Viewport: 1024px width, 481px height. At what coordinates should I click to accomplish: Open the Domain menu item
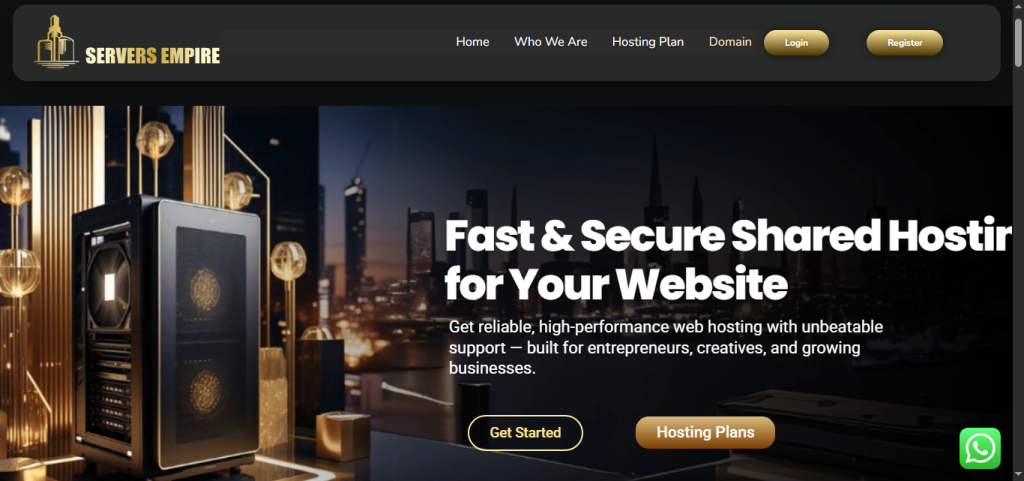[730, 42]
